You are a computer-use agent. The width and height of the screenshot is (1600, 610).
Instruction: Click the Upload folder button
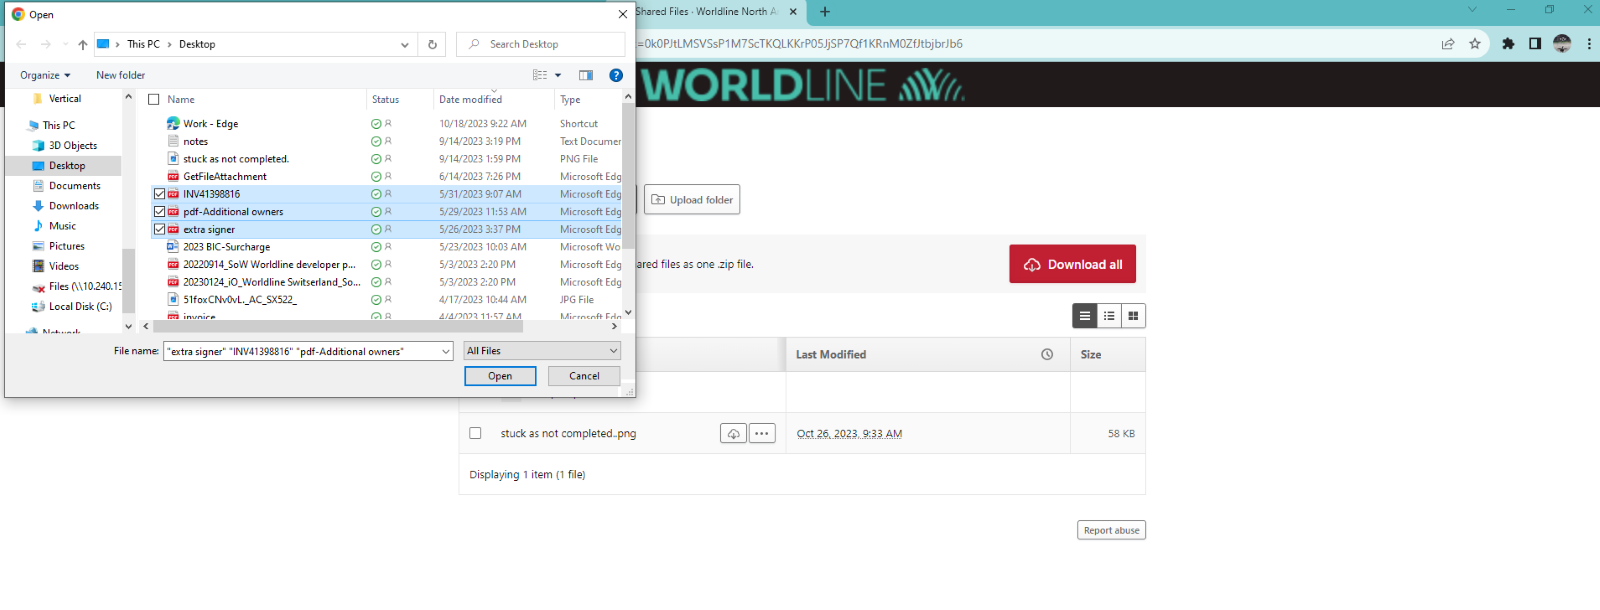click(x=692, y=200)
